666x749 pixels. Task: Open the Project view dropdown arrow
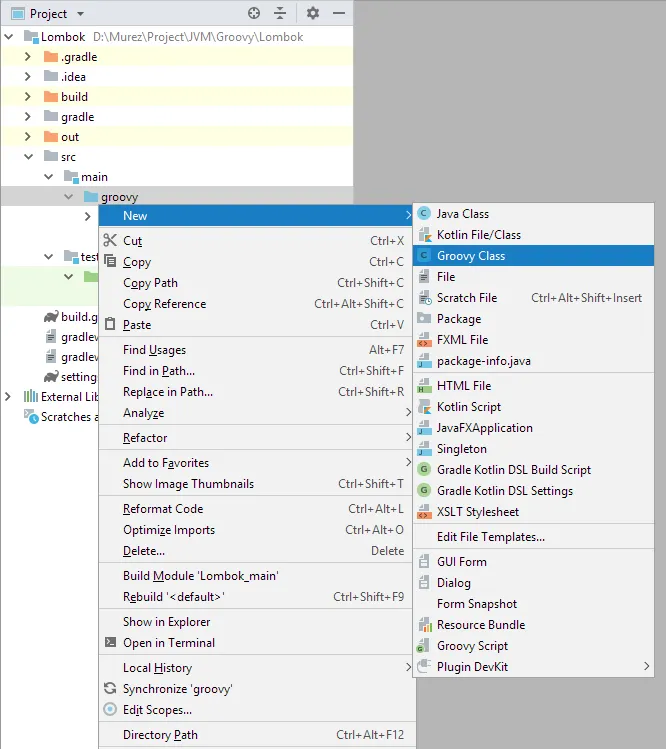[x=81, y=14]
